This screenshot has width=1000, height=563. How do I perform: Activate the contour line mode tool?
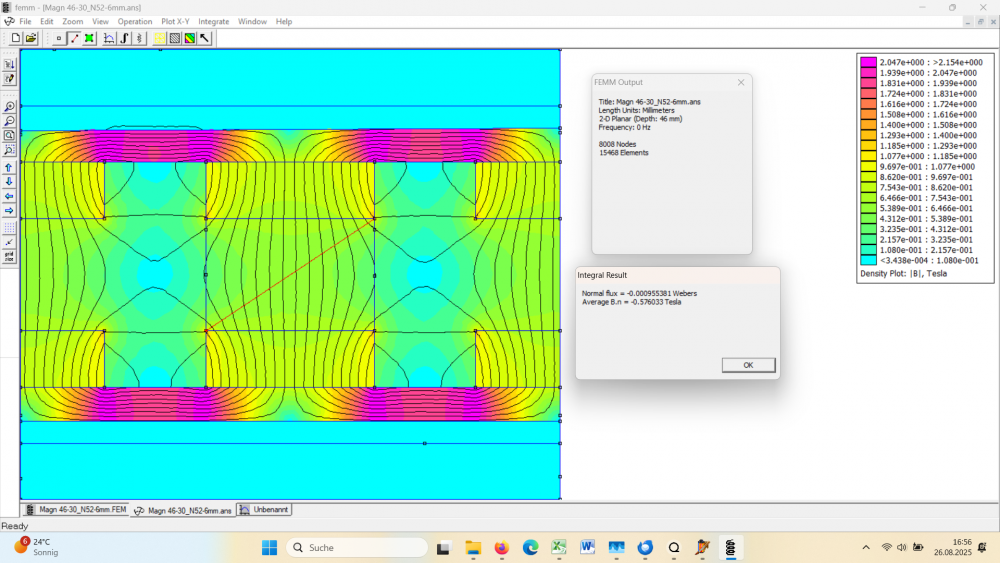pyautogui.click(x=74, y=38)
